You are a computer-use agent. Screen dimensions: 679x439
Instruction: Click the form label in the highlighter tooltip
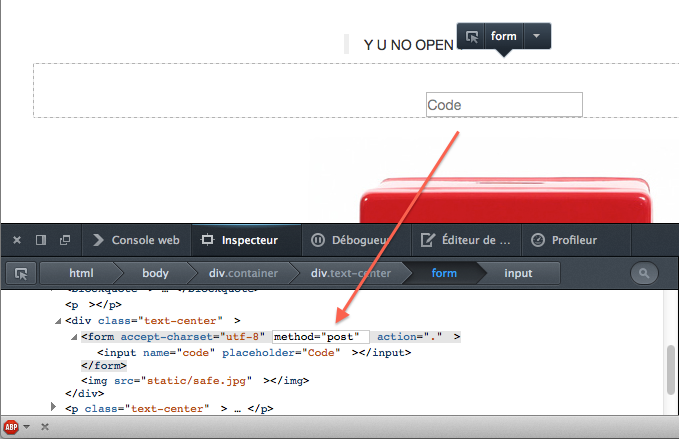click(504, 36)
